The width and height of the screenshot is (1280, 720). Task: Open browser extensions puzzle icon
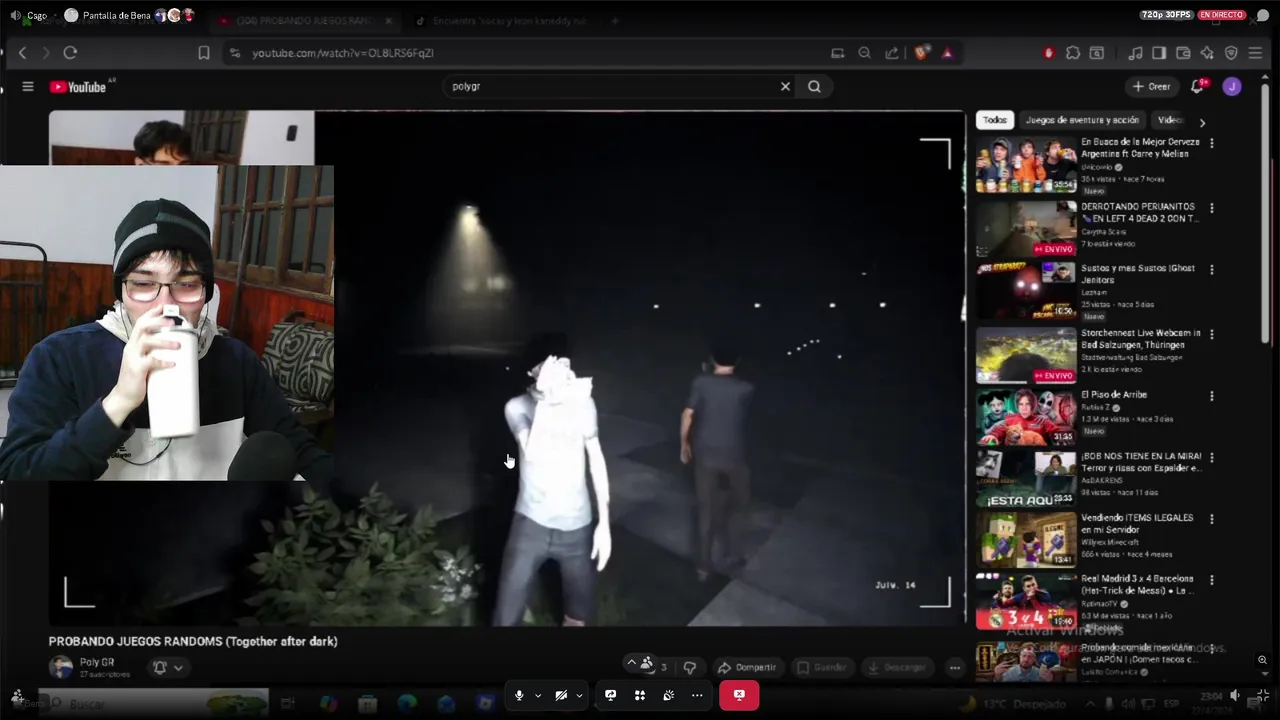point(1073,53)
